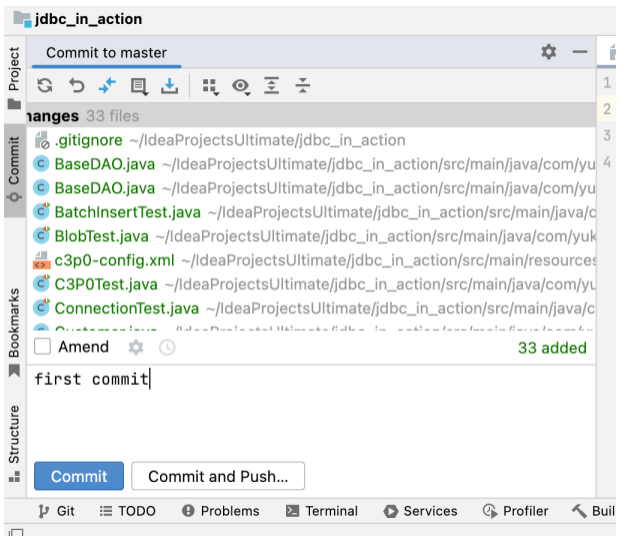
Task: Click the Collapse All icon
Action: coord(303,85)
